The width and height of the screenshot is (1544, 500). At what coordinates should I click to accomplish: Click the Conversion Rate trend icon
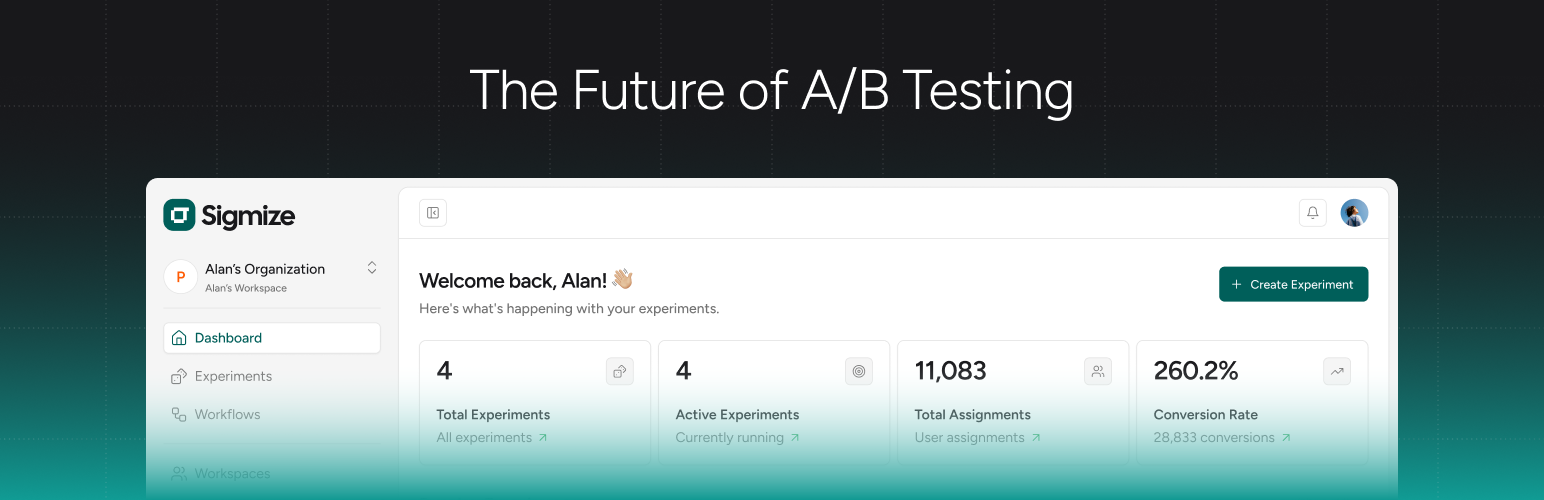[1337, 372]
